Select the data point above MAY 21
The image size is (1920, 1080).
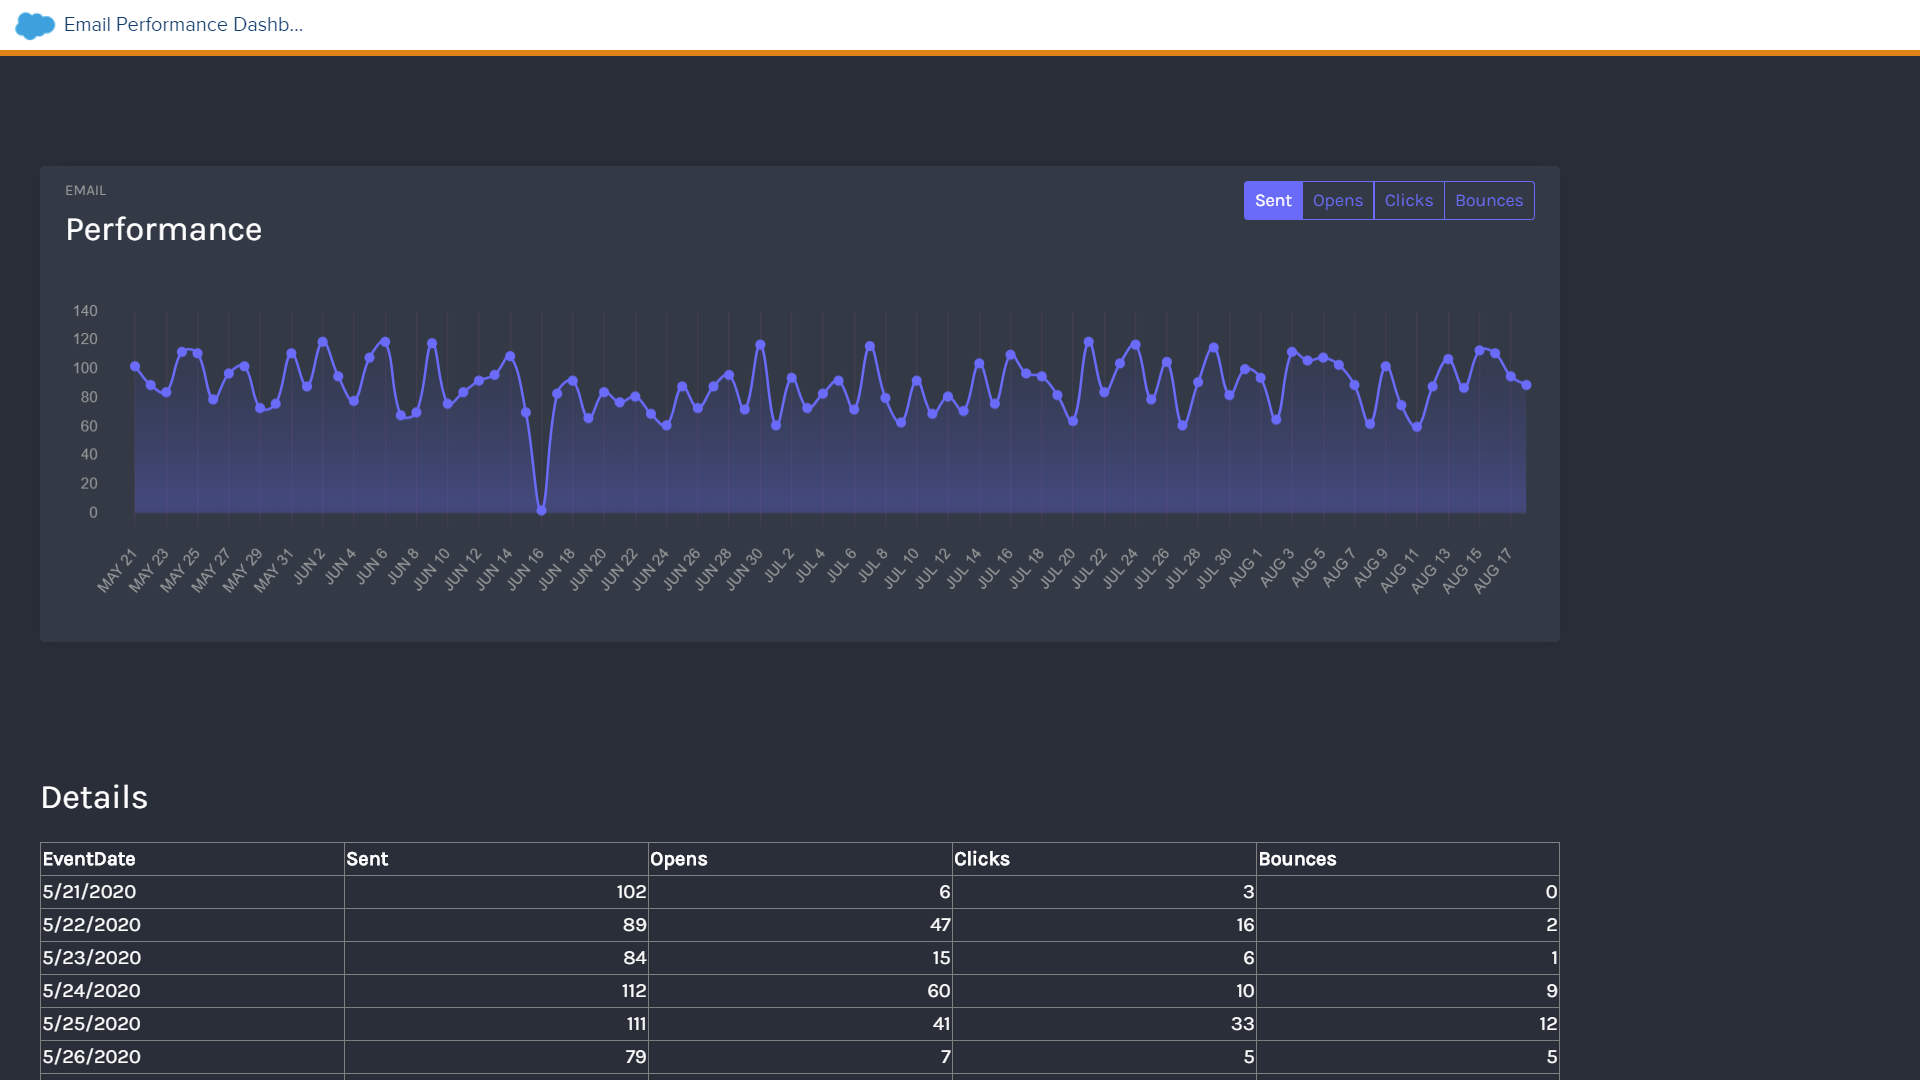(x=133, y=367)
